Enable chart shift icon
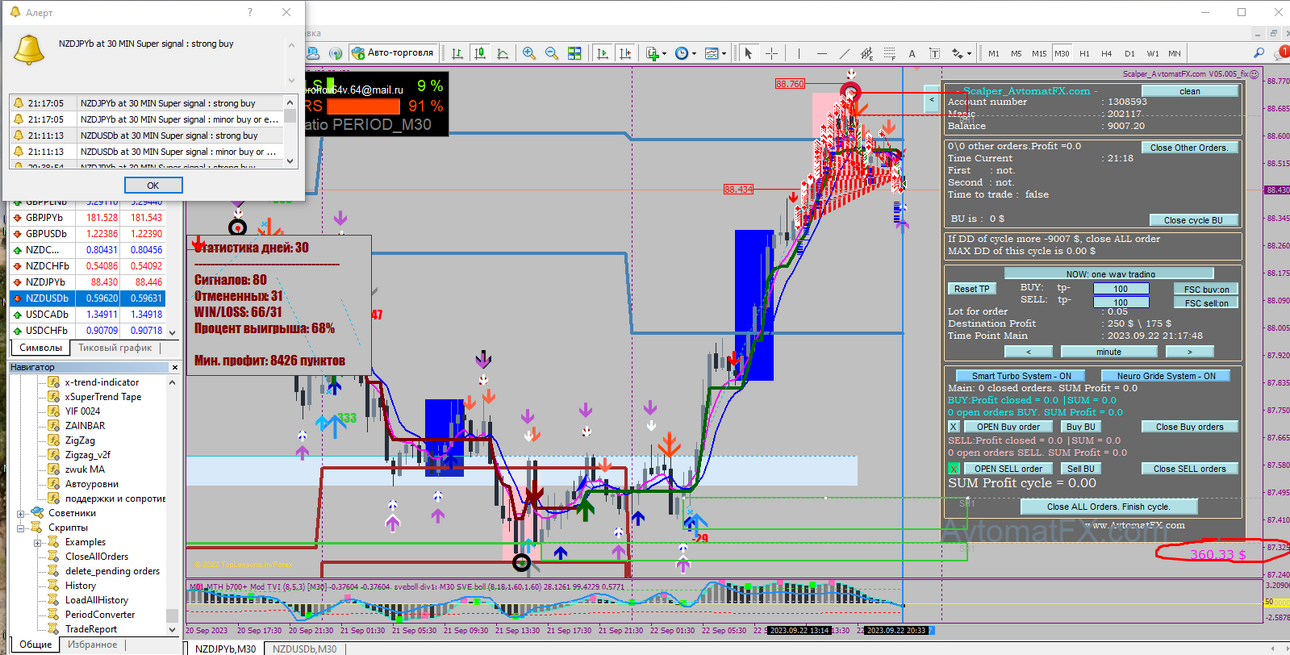The image size is (1290, 655). point(625,53)
